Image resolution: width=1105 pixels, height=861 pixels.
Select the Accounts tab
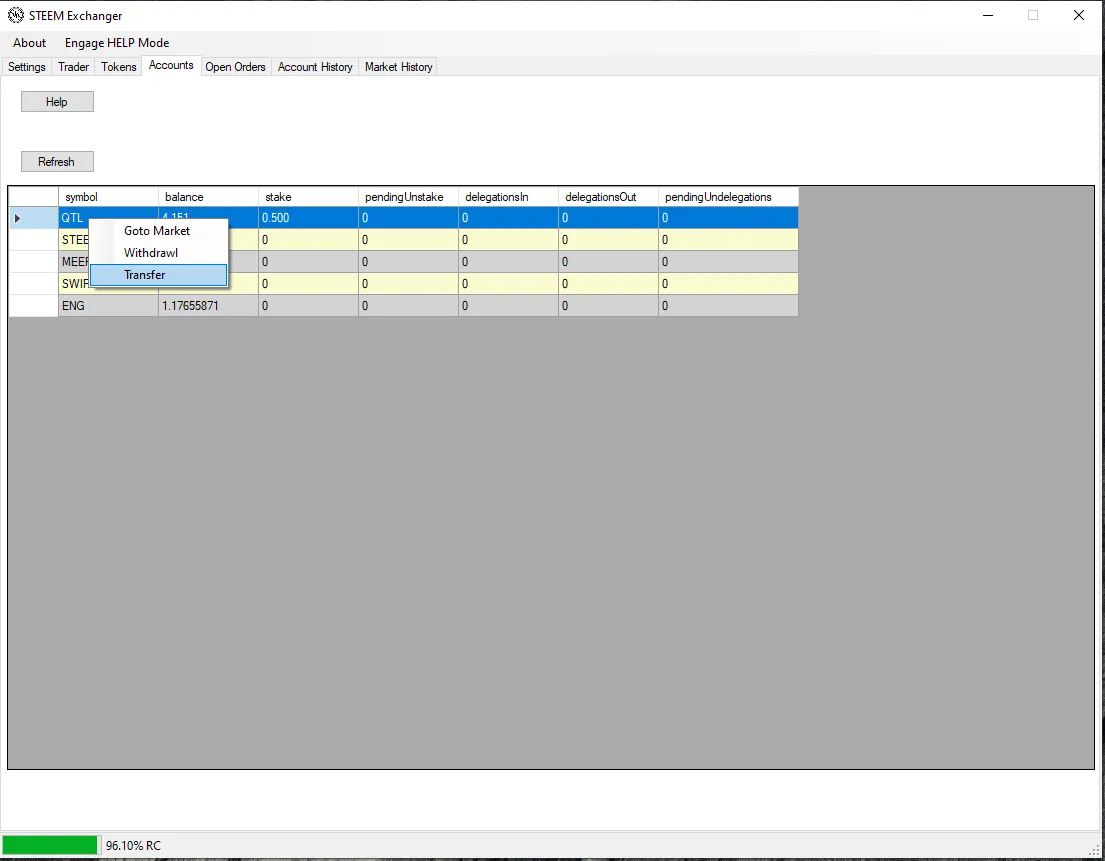coord(171,66)
